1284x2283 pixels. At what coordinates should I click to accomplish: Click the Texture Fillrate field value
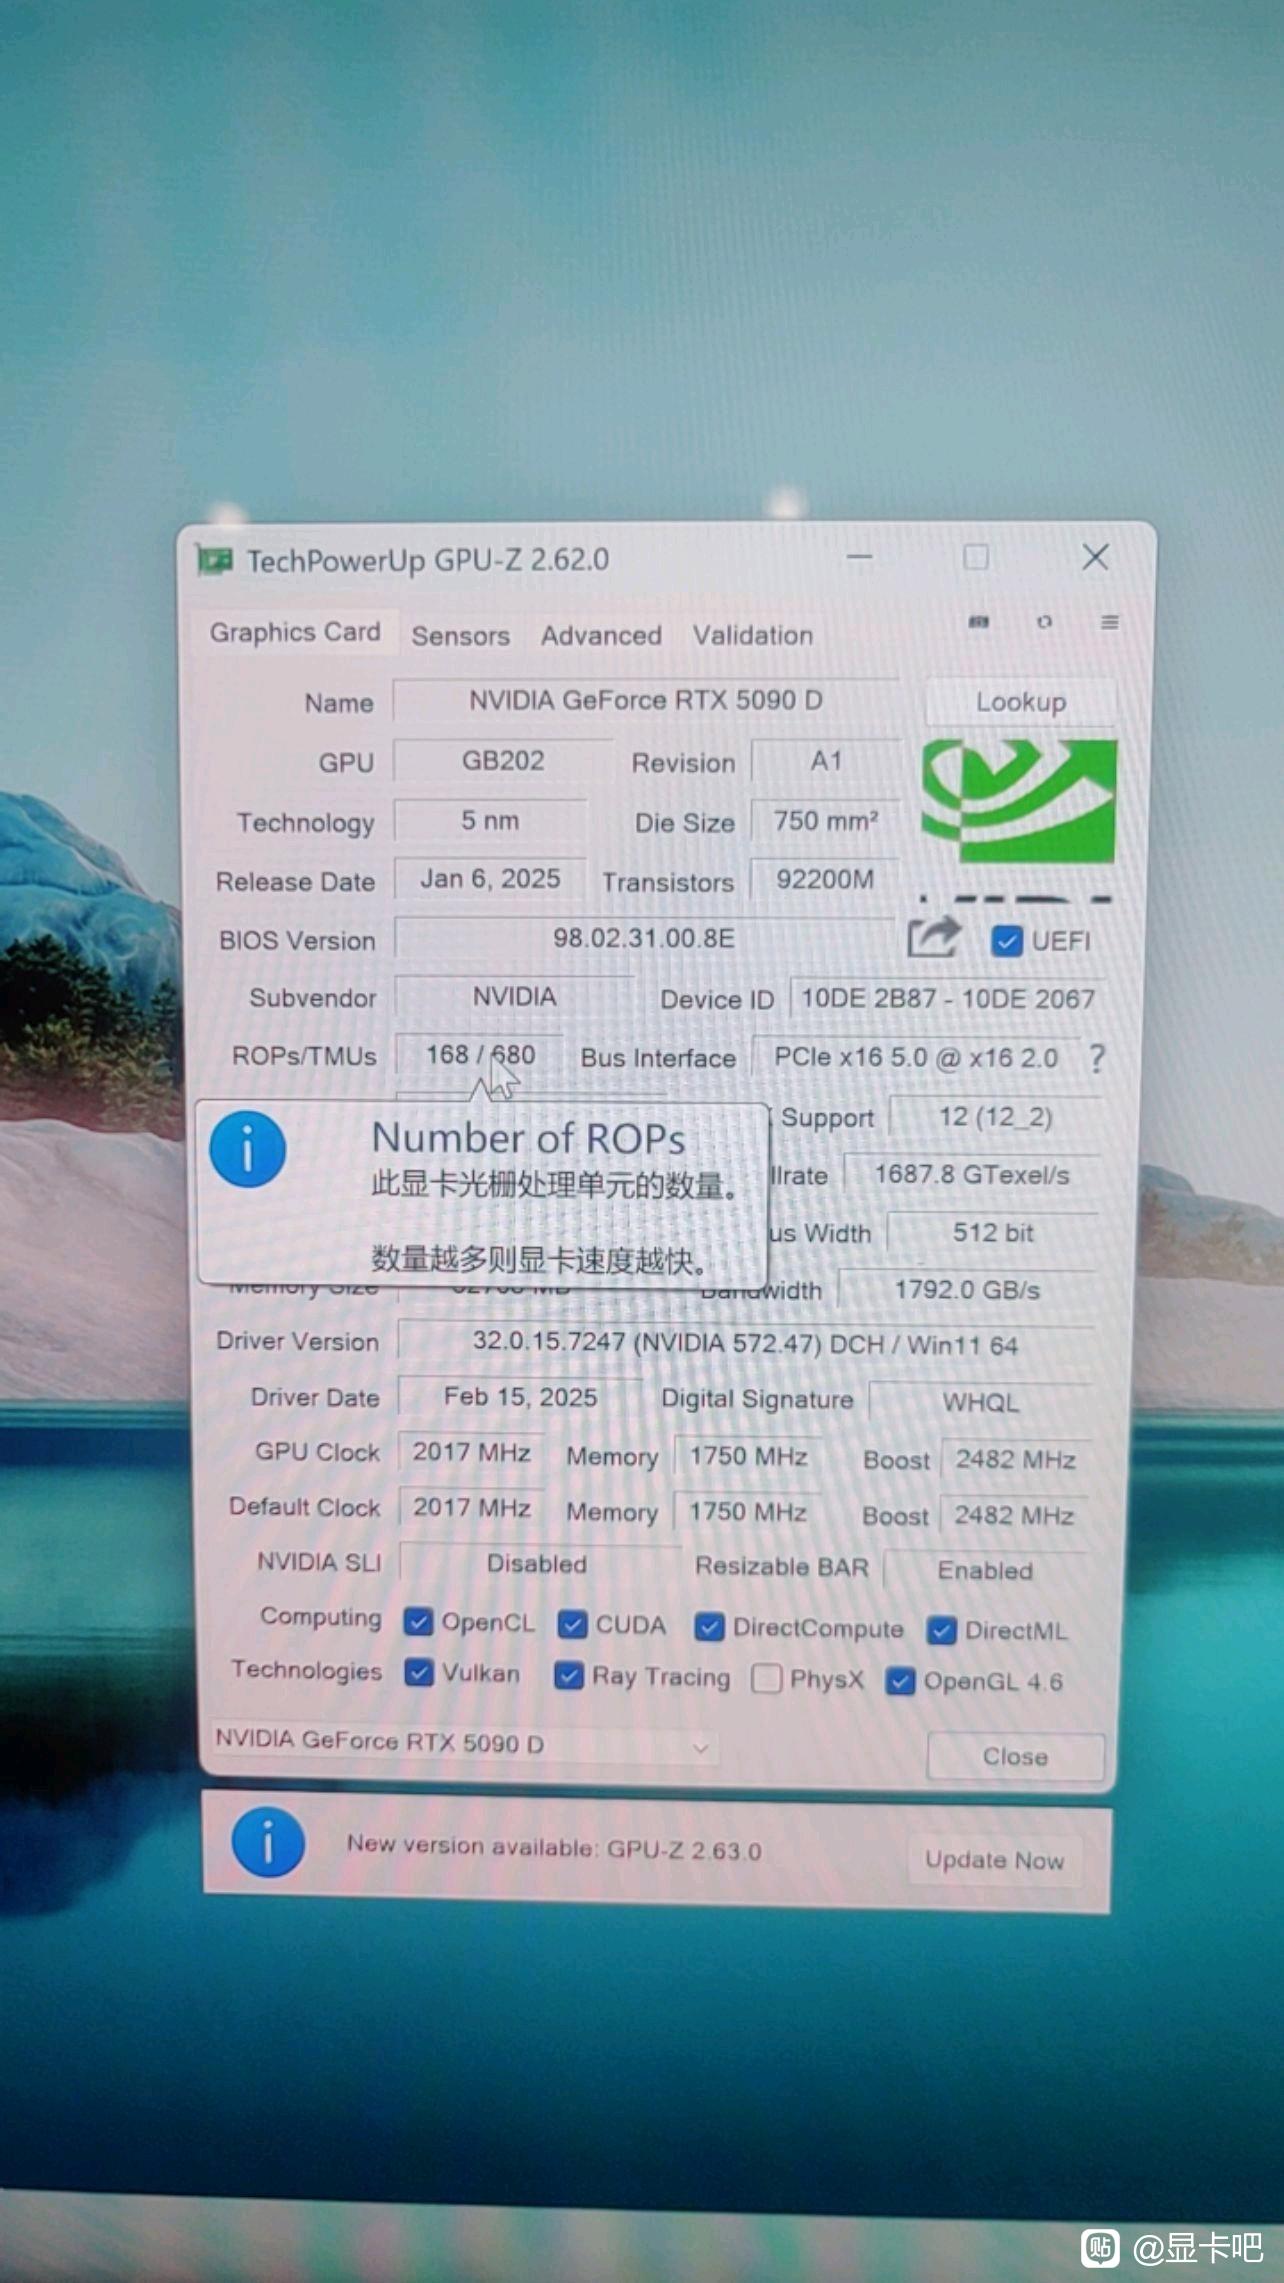(x=972, y=1175)
